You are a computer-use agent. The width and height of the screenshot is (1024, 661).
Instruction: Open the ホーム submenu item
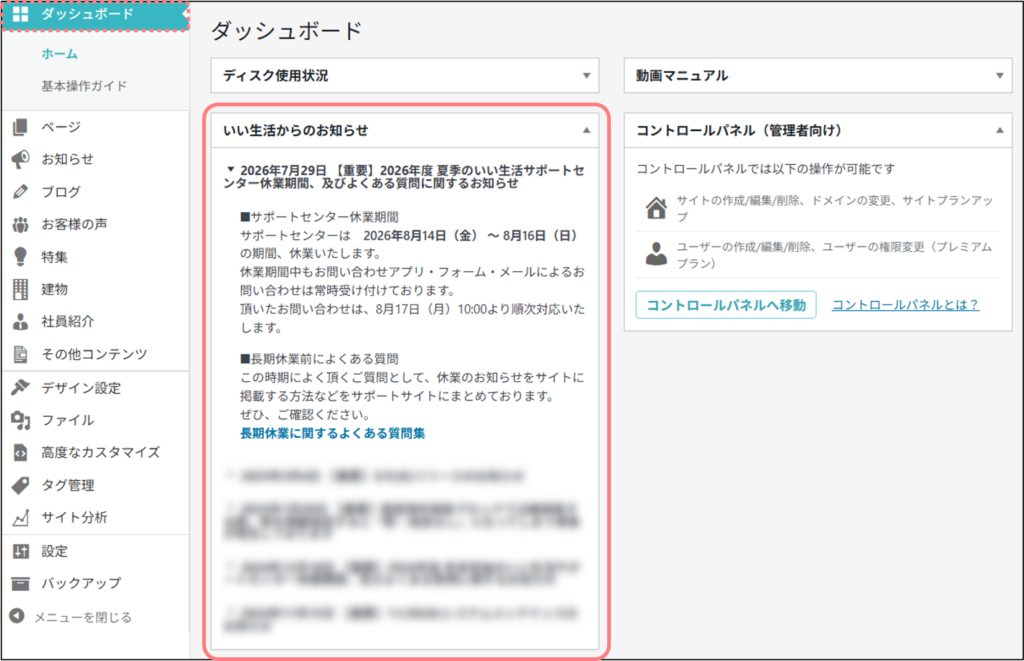coord(59,54)
